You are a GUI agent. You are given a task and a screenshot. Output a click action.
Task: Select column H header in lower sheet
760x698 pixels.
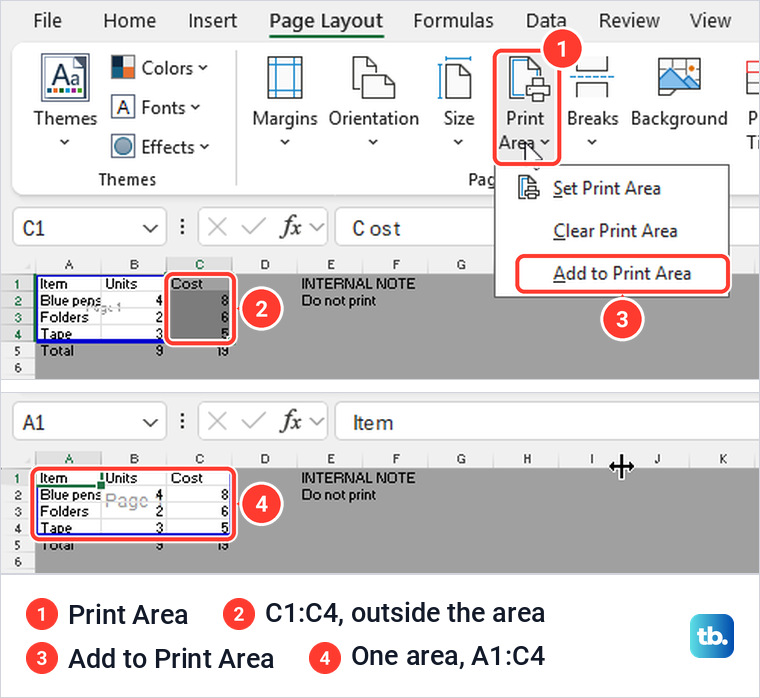tap(527, 459)
